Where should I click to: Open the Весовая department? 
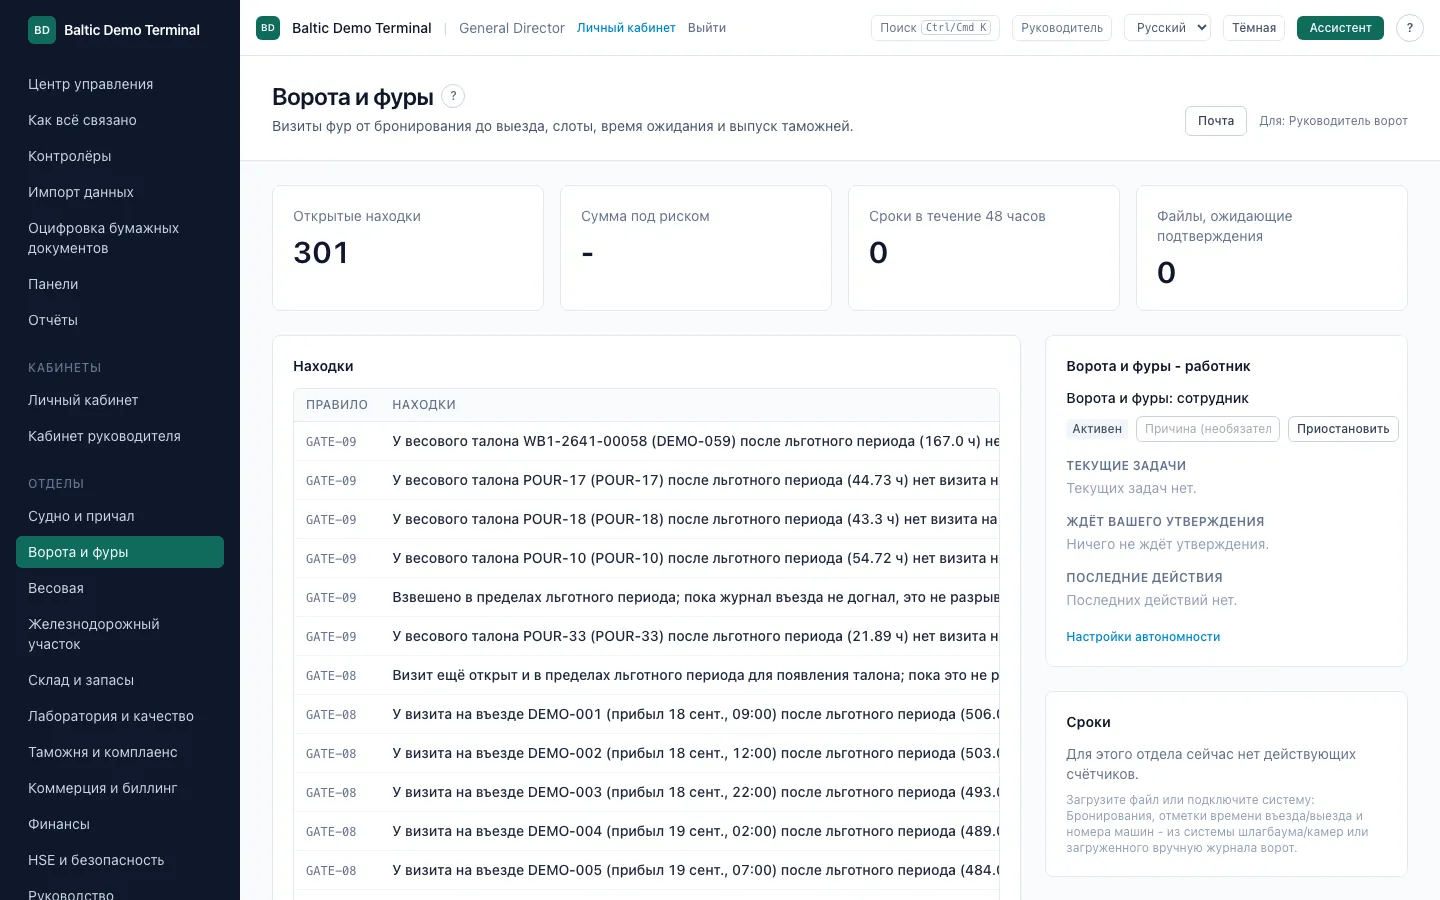(120, 588)
